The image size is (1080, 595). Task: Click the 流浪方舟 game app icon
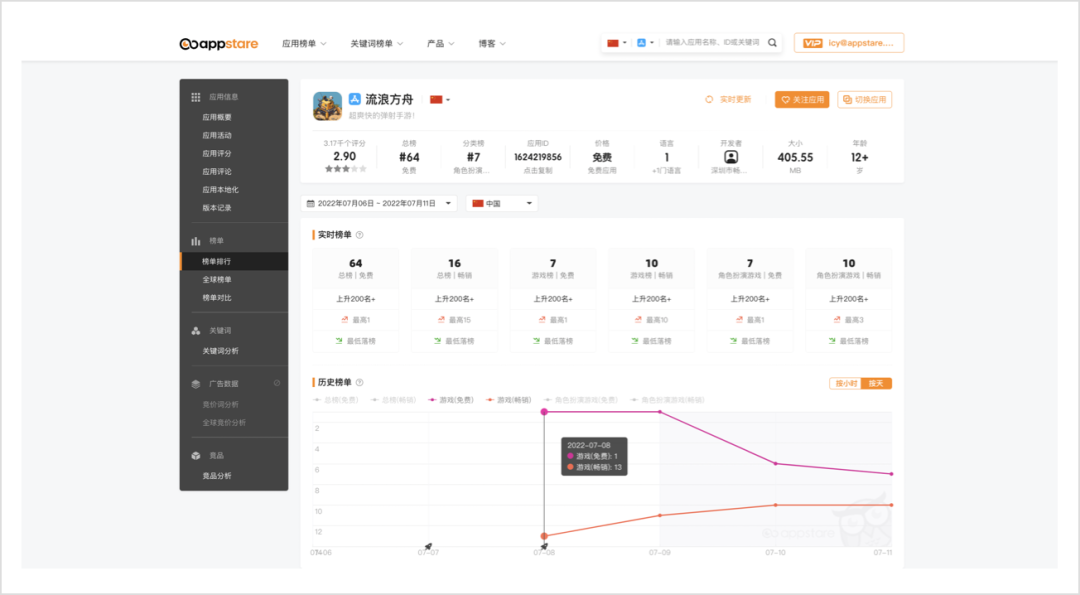pos(327,106)
